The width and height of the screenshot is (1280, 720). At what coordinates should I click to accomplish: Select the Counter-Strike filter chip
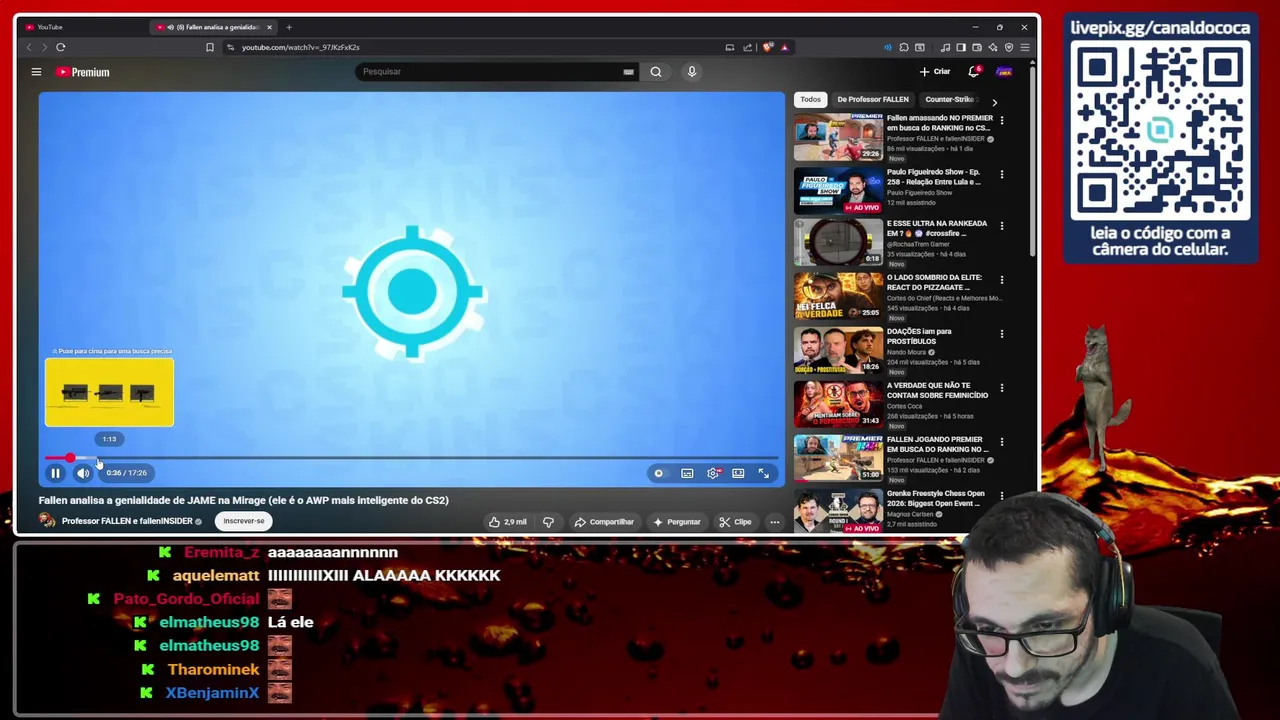[950, 99]
